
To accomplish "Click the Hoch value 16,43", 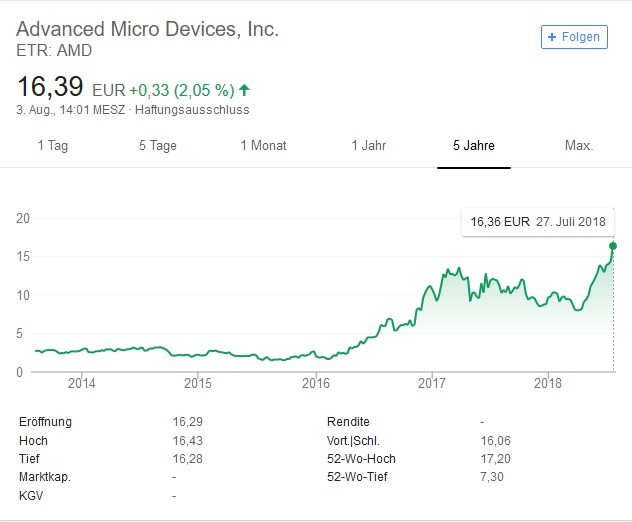I will pos(188,441).
